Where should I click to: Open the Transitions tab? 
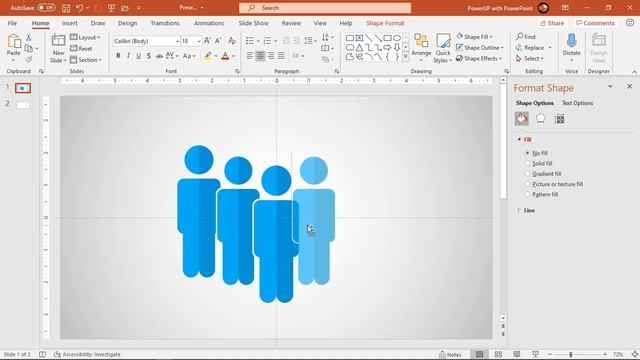[x=165, y=23]
